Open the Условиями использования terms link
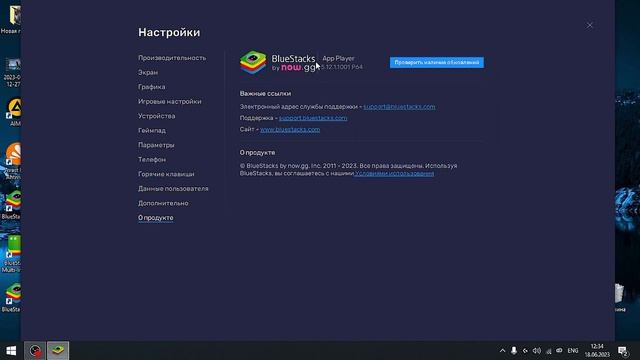The height and width of the screenshot is (360, 640). (394, 173)
